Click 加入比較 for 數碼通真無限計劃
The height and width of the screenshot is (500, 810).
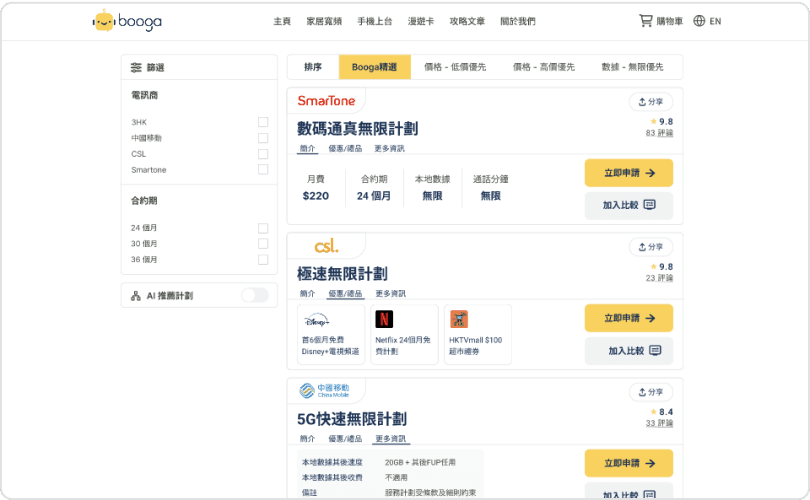[x=629, y=206]
